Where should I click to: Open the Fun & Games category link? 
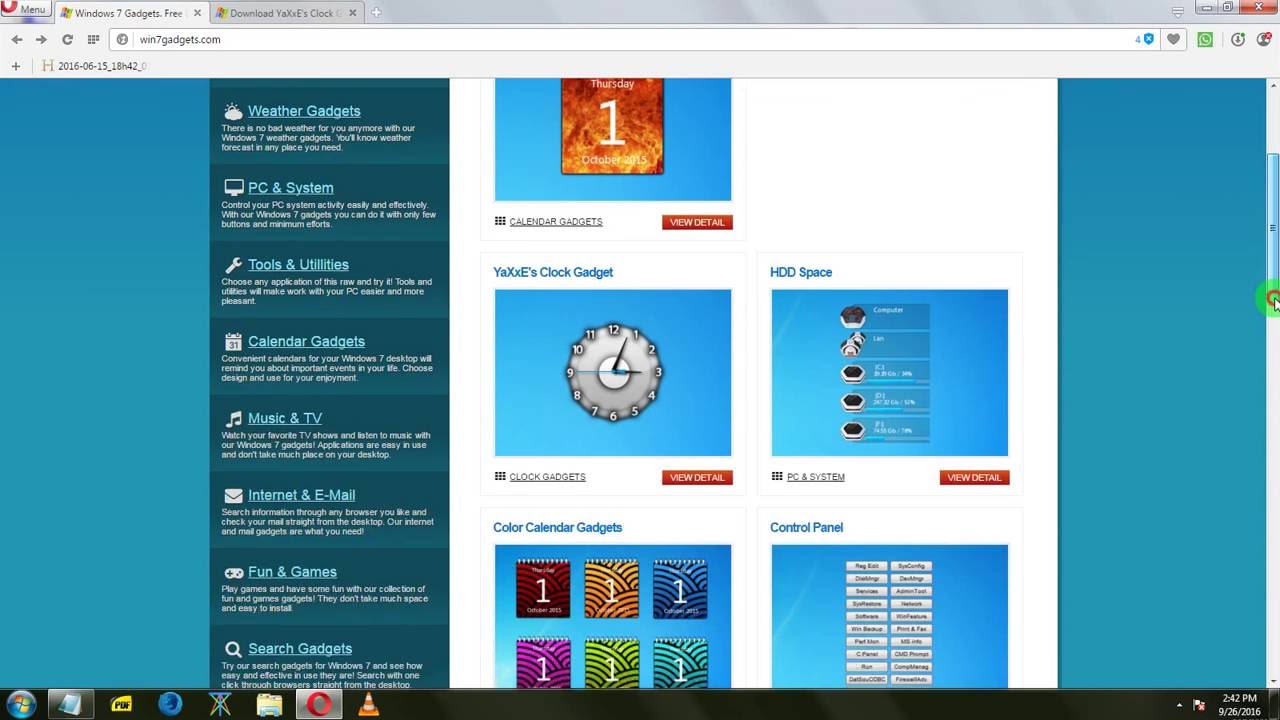(292, 572)
